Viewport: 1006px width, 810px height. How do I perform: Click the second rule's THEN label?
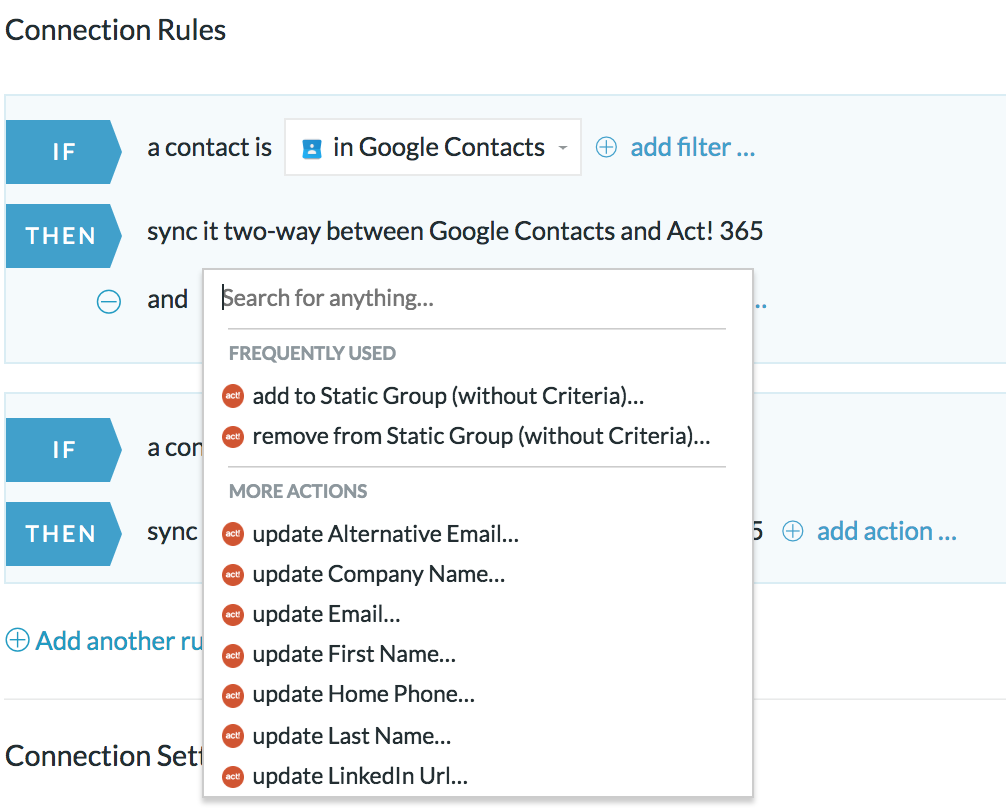[x=64, y=534]
